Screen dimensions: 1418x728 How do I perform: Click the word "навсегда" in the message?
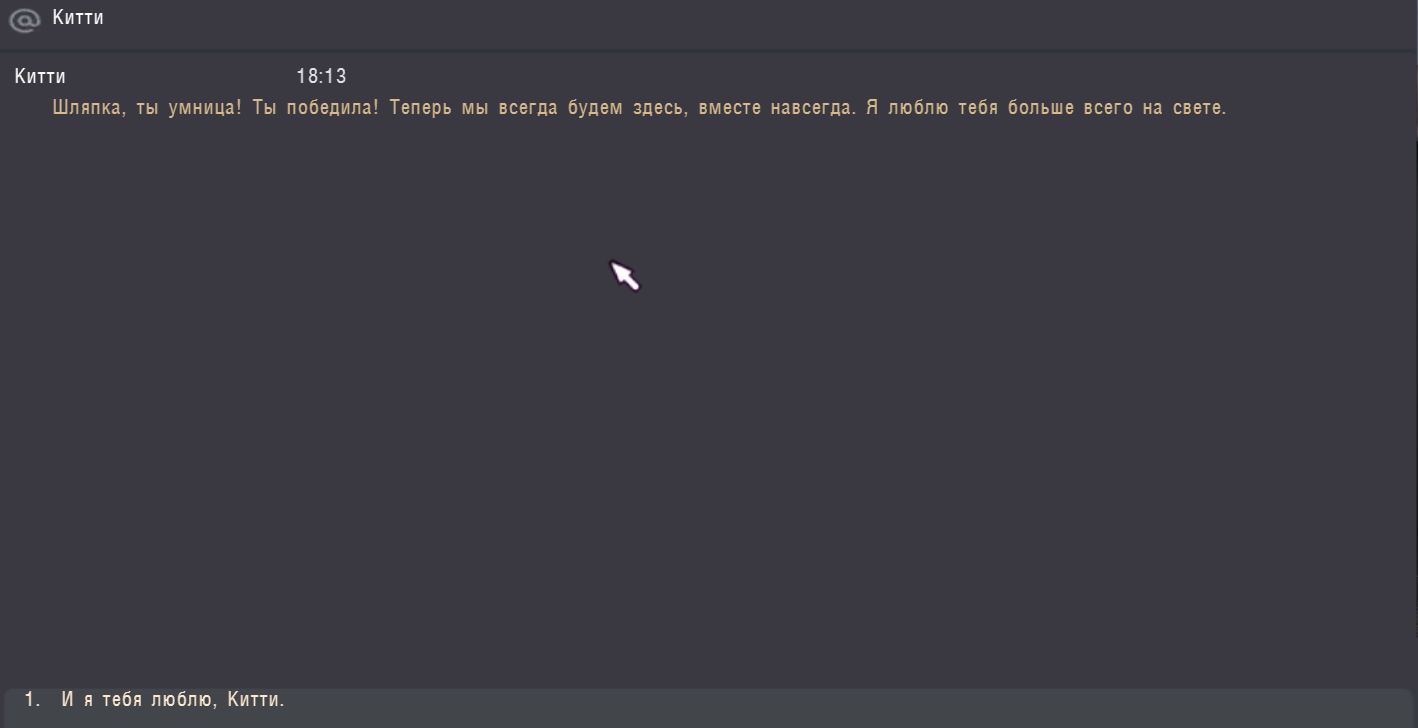(x=813, y=108)
